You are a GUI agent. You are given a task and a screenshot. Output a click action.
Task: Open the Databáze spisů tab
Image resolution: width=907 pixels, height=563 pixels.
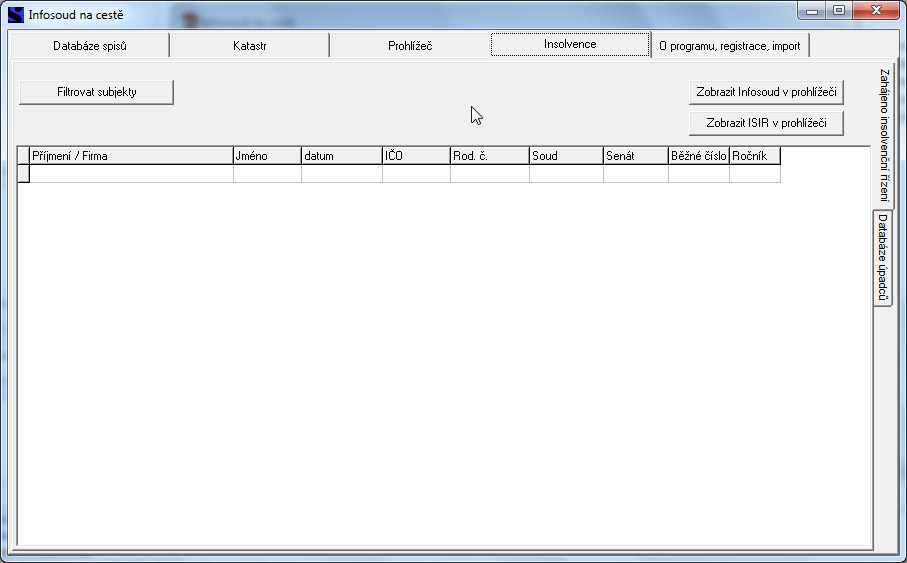[90, 46]
